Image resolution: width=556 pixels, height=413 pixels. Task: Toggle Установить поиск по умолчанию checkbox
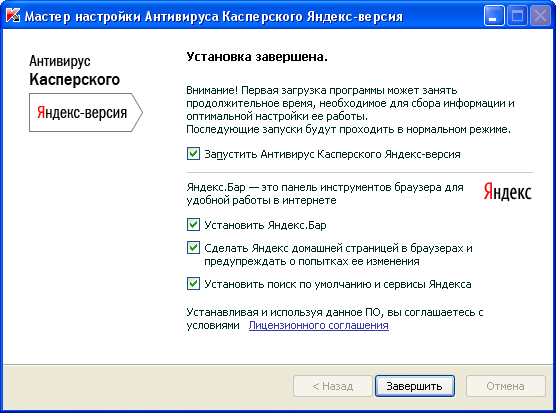tap(193, 284)
